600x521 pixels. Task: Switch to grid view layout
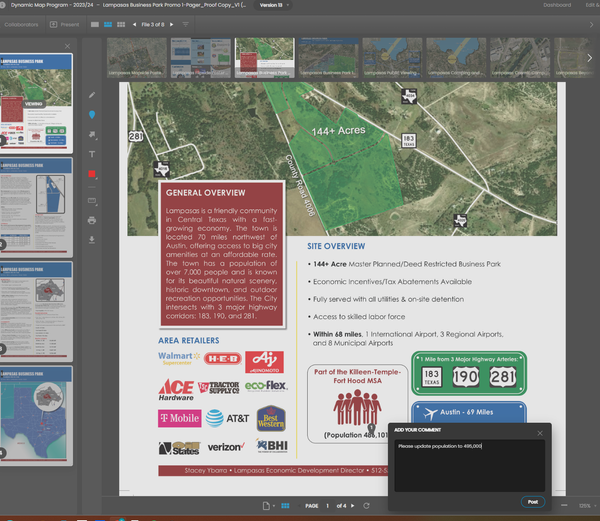click(121, 24)
